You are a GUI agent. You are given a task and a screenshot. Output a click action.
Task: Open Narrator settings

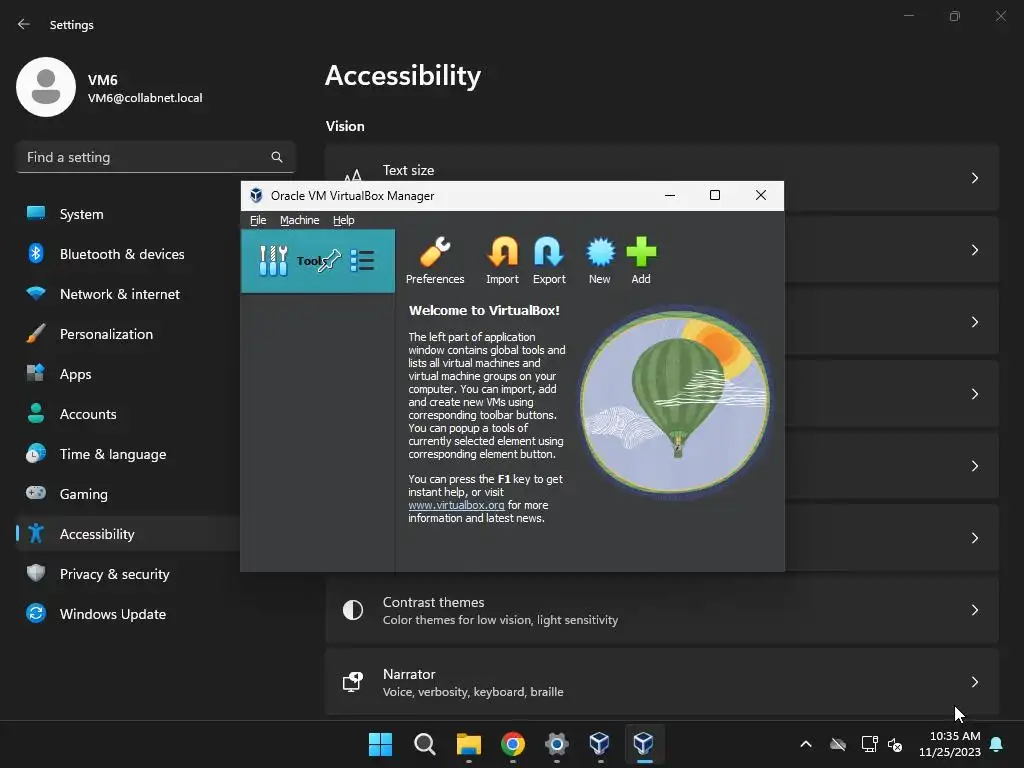pos(662,682)
